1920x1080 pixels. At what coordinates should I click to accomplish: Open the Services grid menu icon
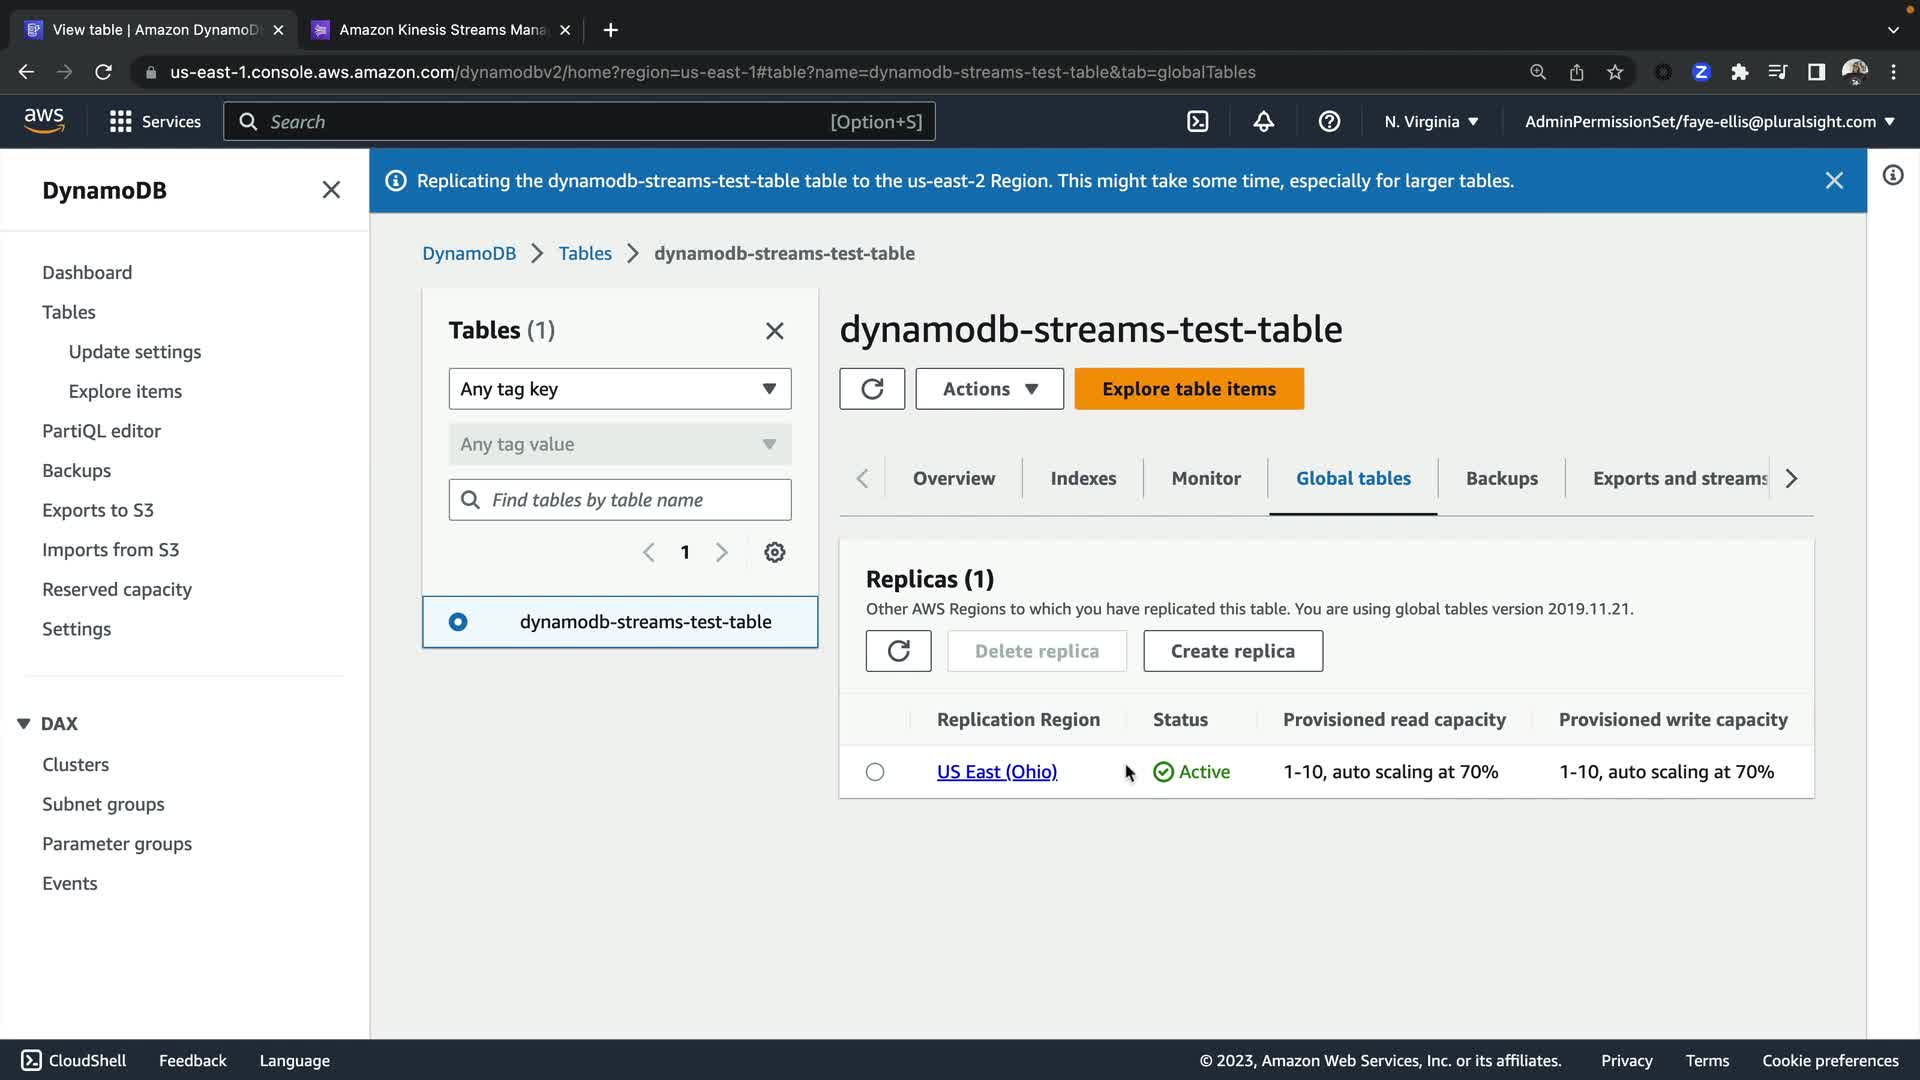121,121
